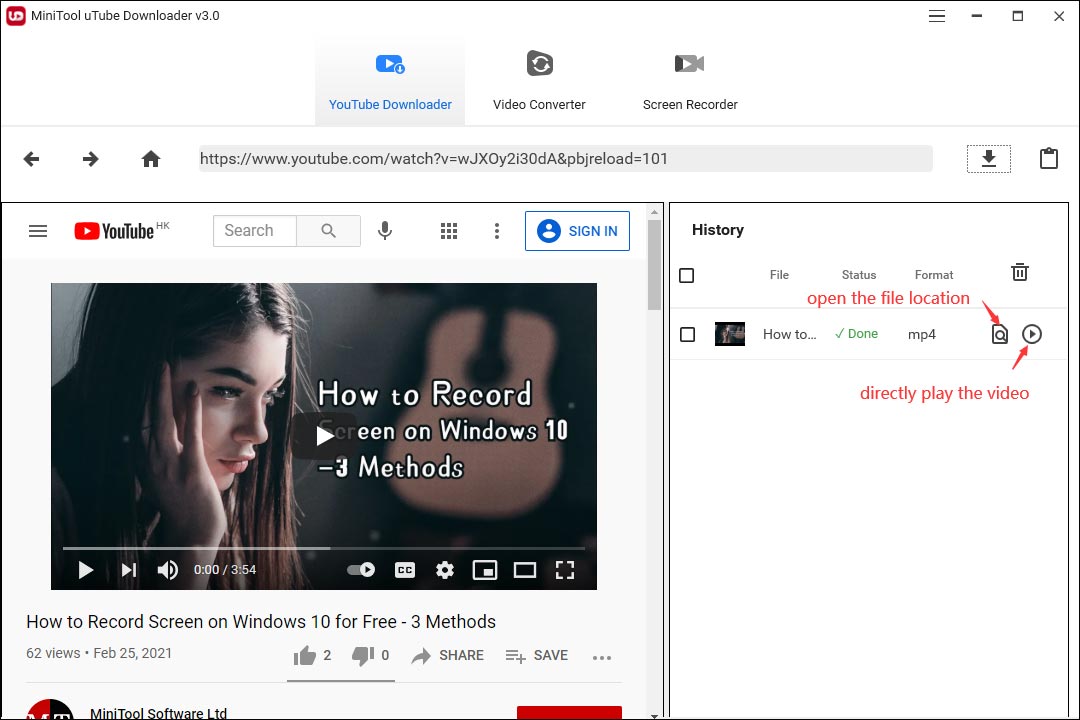1080x720 pixels.
Task: Open the hamburger menu in the app titlebar
Action: coord(937,16)
